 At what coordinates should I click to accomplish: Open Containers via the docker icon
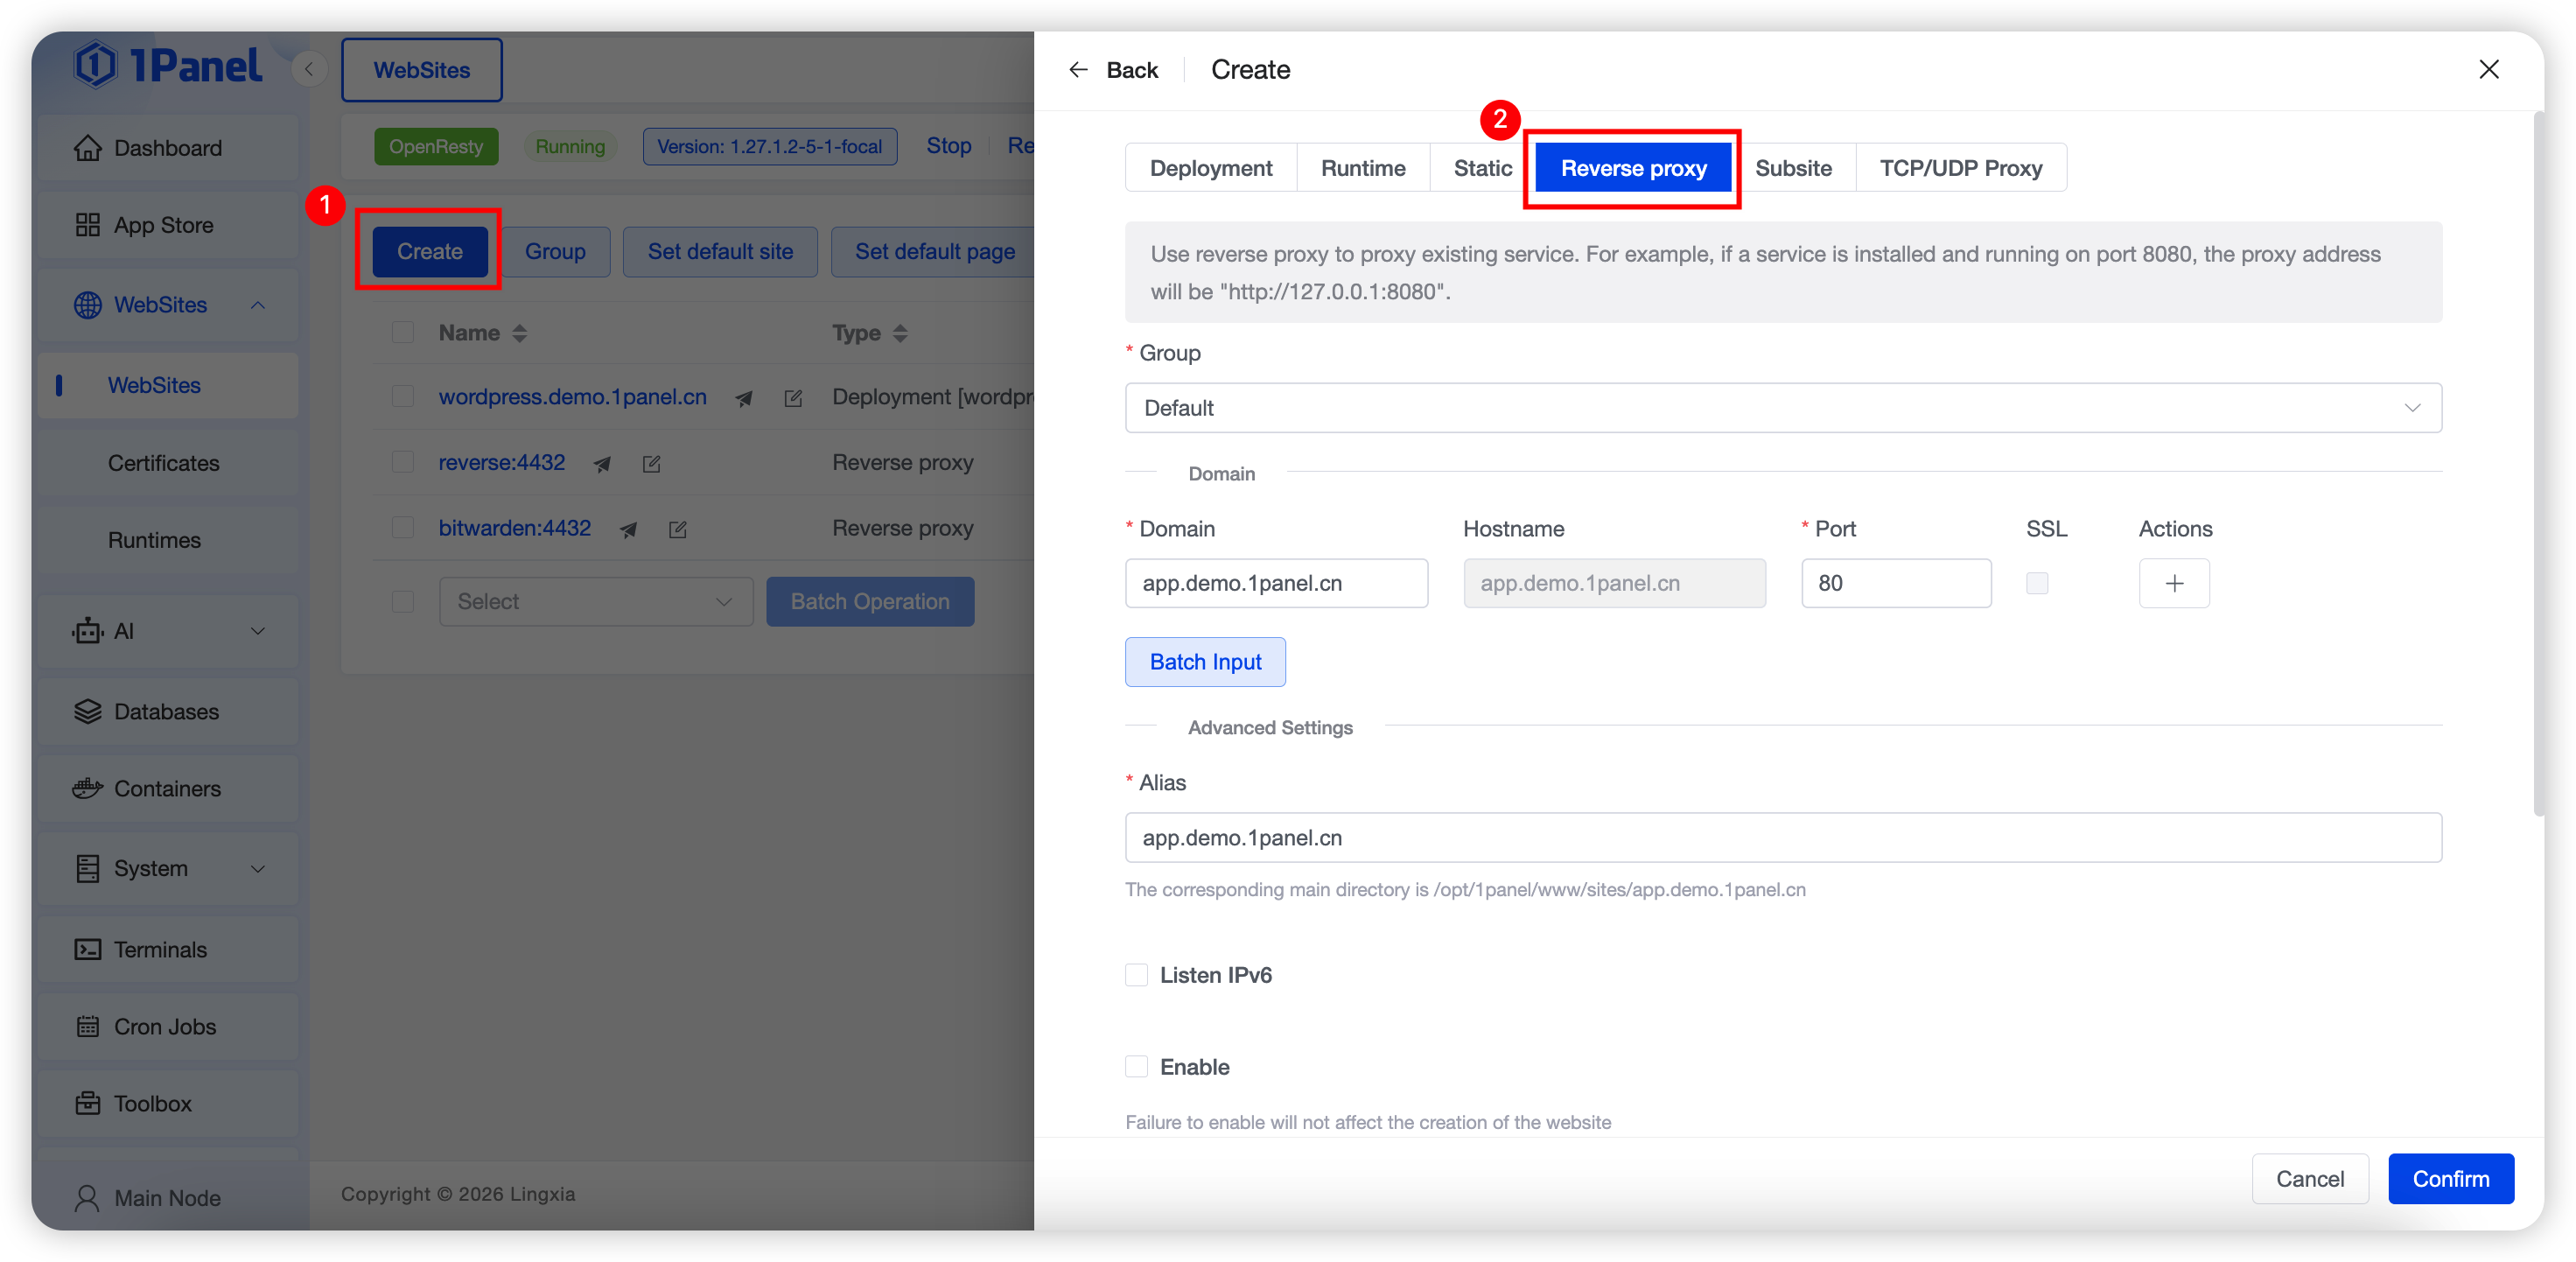pos(88,788)
